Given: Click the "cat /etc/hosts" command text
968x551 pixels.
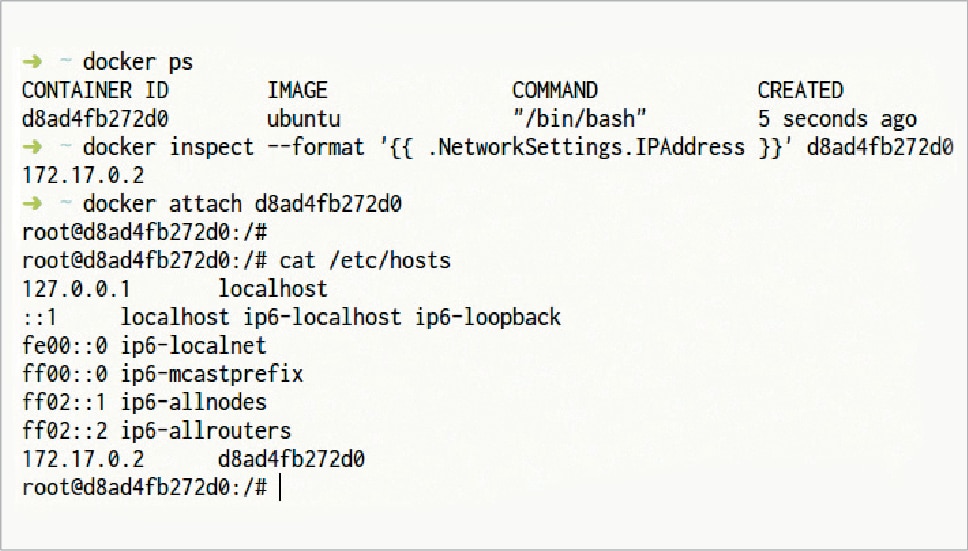Looking at the screenshot, I should [x=365, y=261].
